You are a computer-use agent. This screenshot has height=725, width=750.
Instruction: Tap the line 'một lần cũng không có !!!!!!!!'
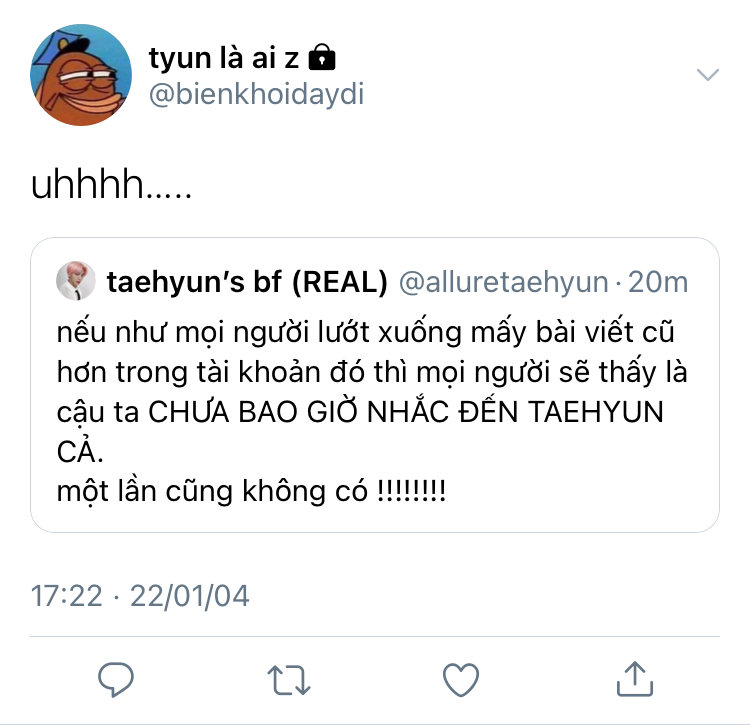pyautogui.click(x=251, y=491)
